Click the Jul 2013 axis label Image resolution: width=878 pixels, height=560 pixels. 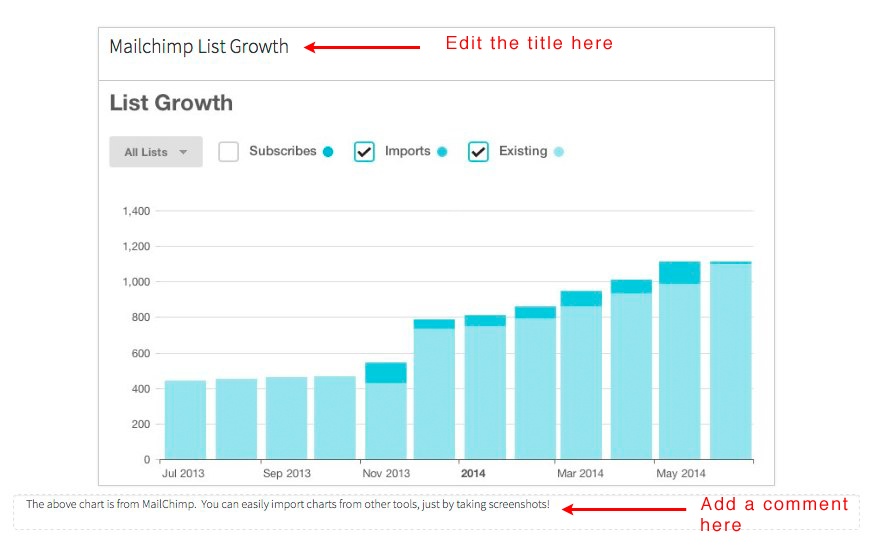click(x=183, y=473)
